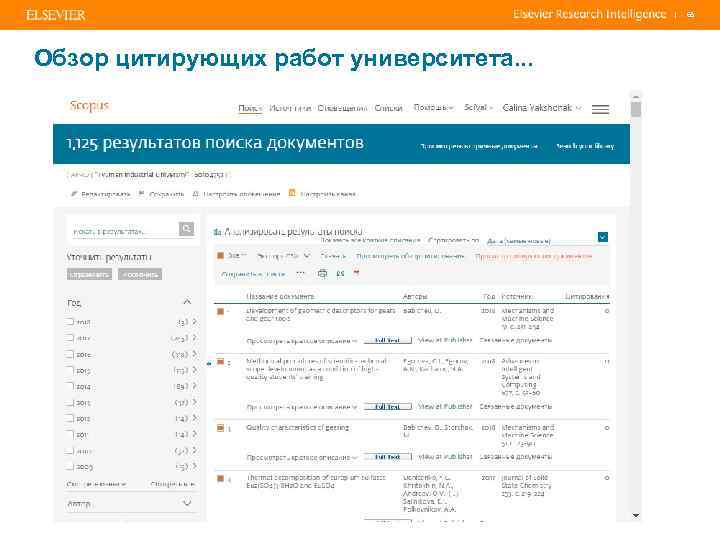Viewport: 720px width, 540px height.
Task: Click the scrollbar down arrow
Action: (x=636, y=516)
